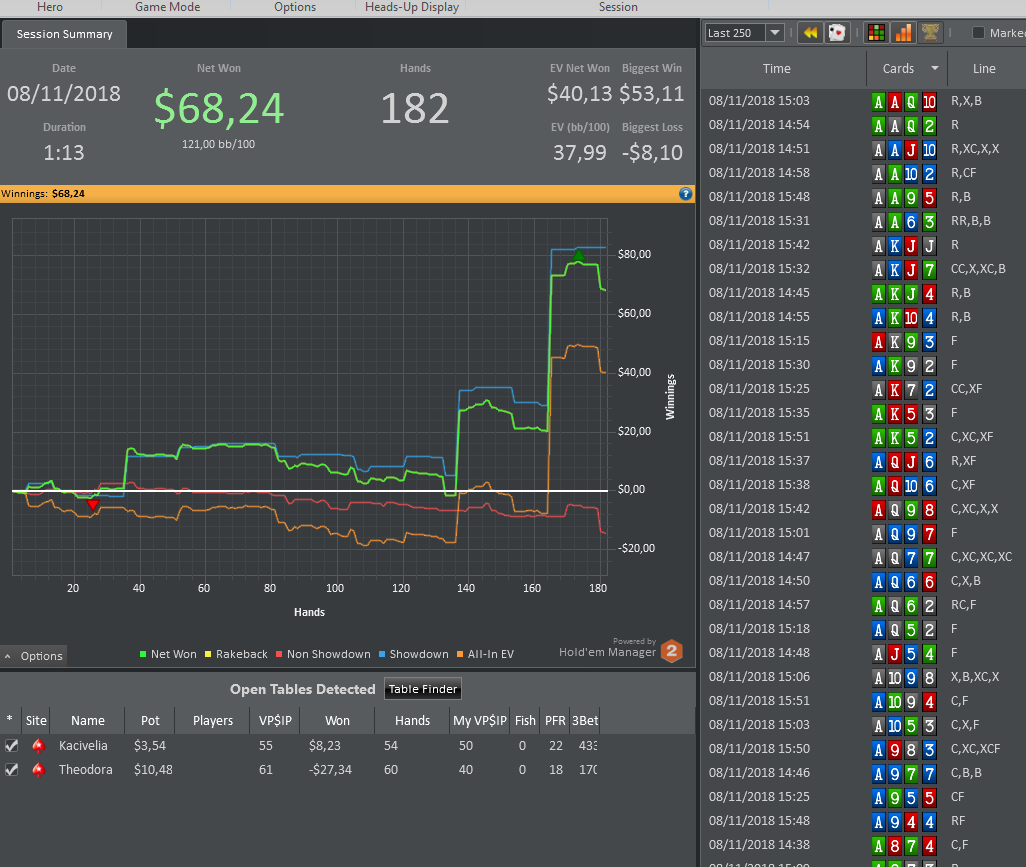1026x867 pixels.
Task: Select the 15:50 hand with line C,XC,XCF
Action: pyautogui.click(x=864, y=749)
